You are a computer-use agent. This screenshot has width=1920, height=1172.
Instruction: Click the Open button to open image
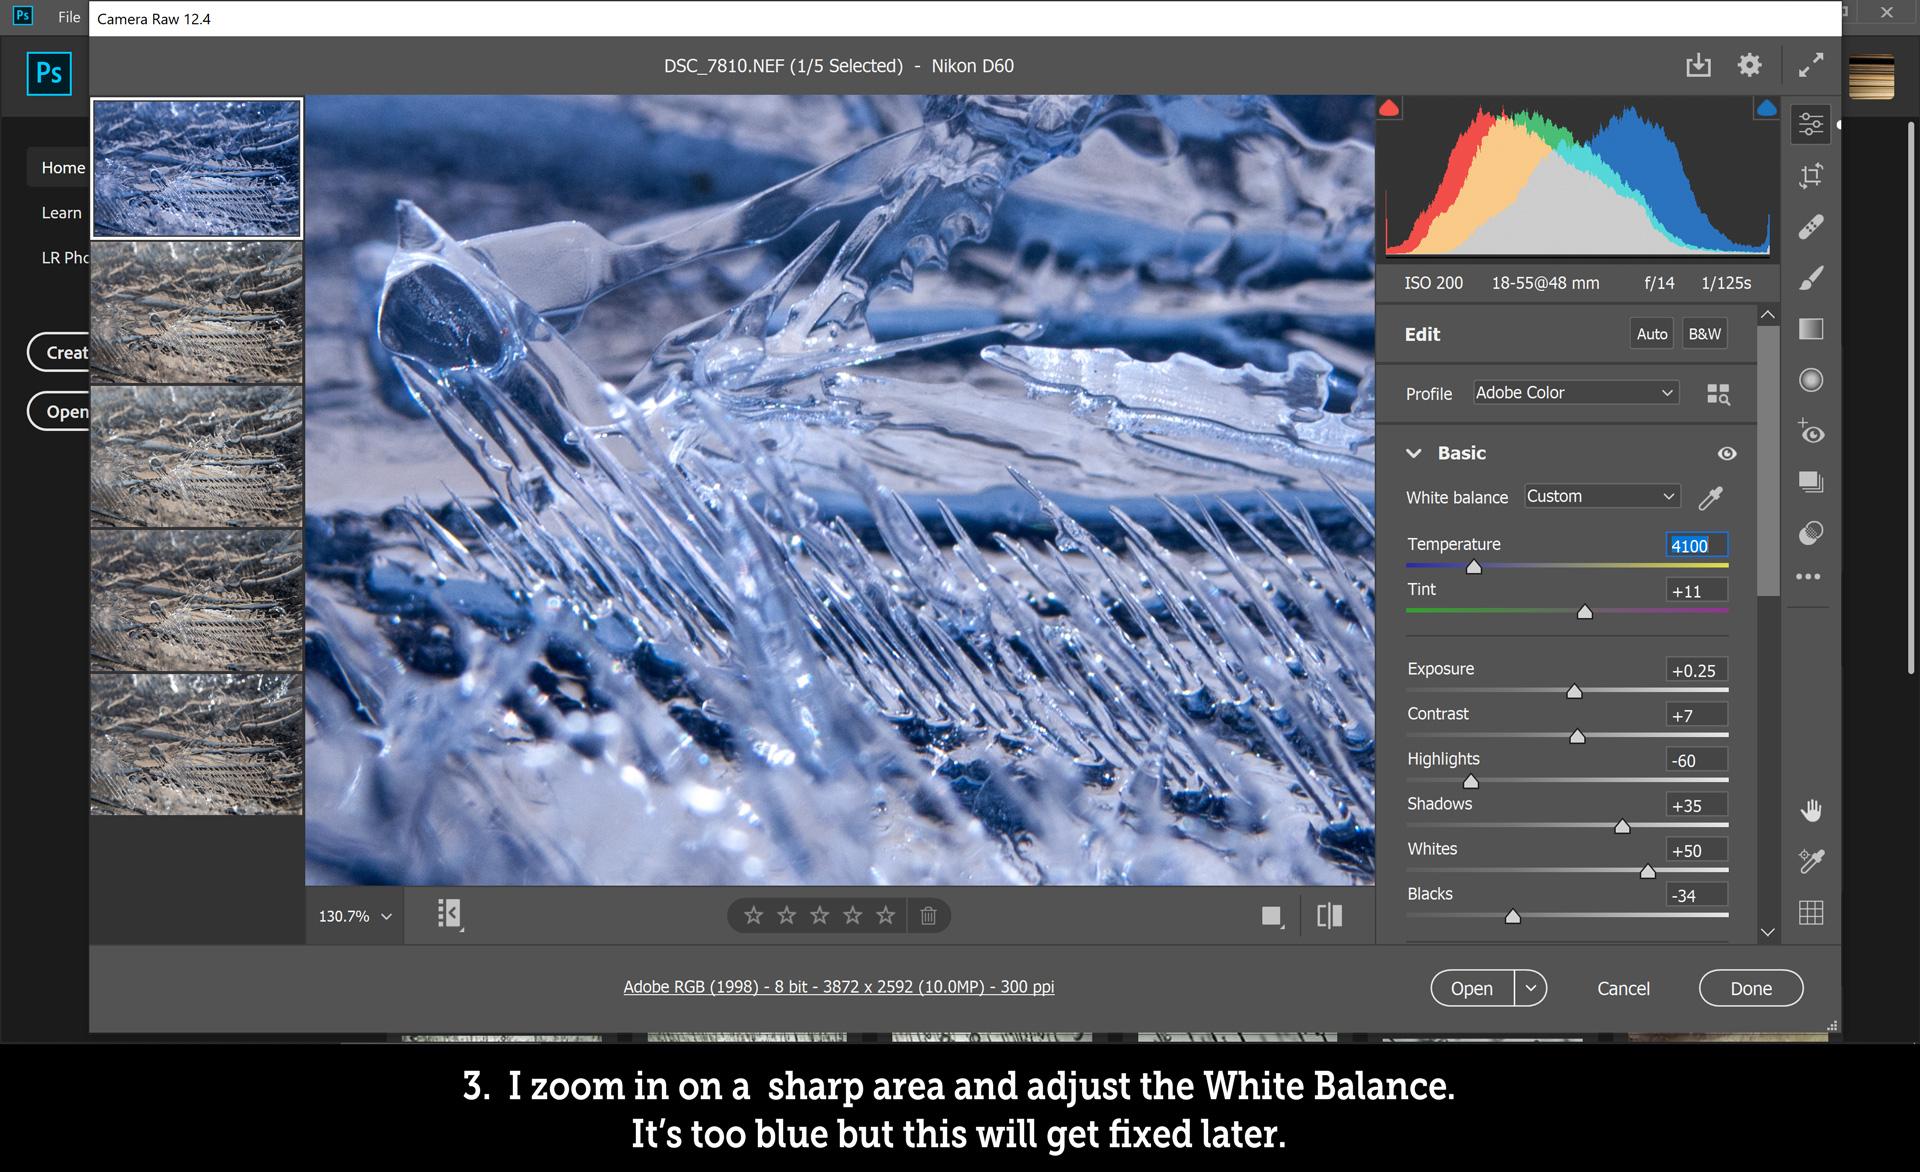1469,987
